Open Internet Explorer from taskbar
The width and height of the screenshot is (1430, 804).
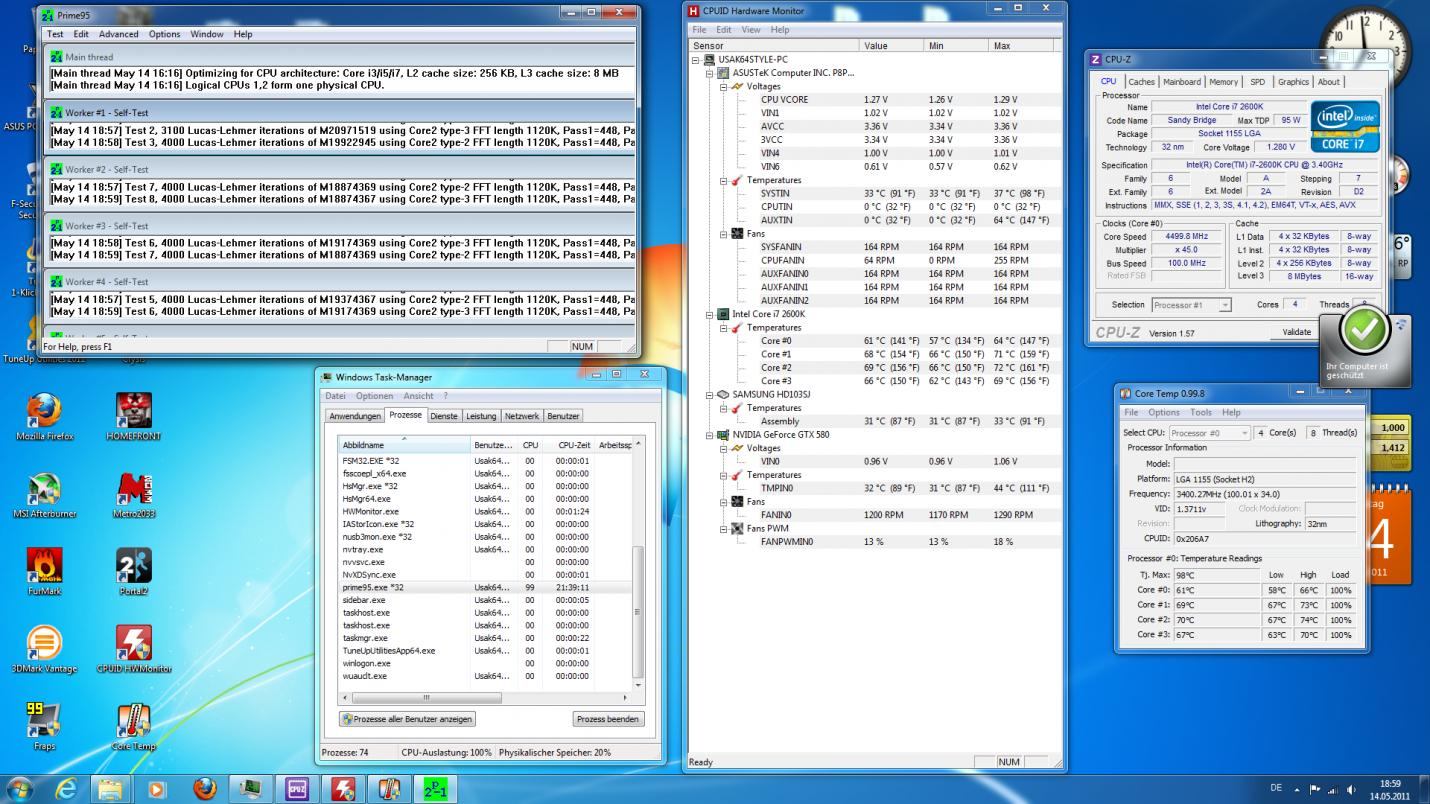(66, 789)
